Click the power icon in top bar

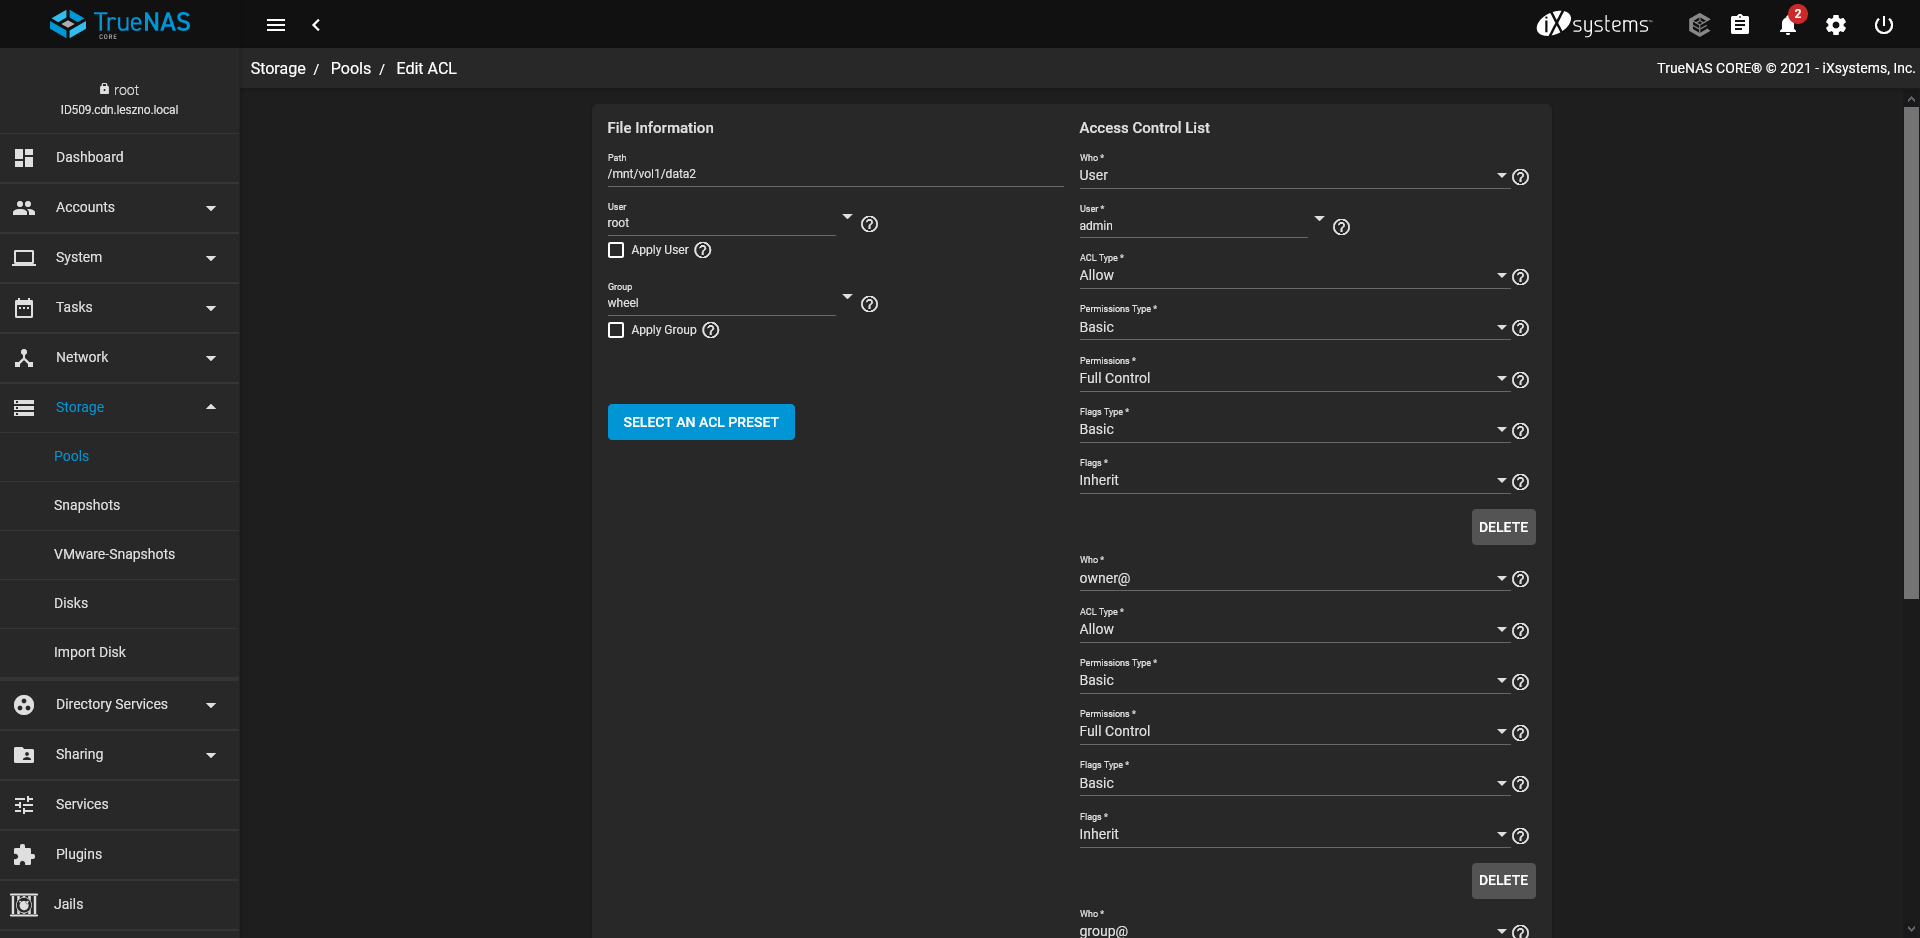[x=1883, y=25]
